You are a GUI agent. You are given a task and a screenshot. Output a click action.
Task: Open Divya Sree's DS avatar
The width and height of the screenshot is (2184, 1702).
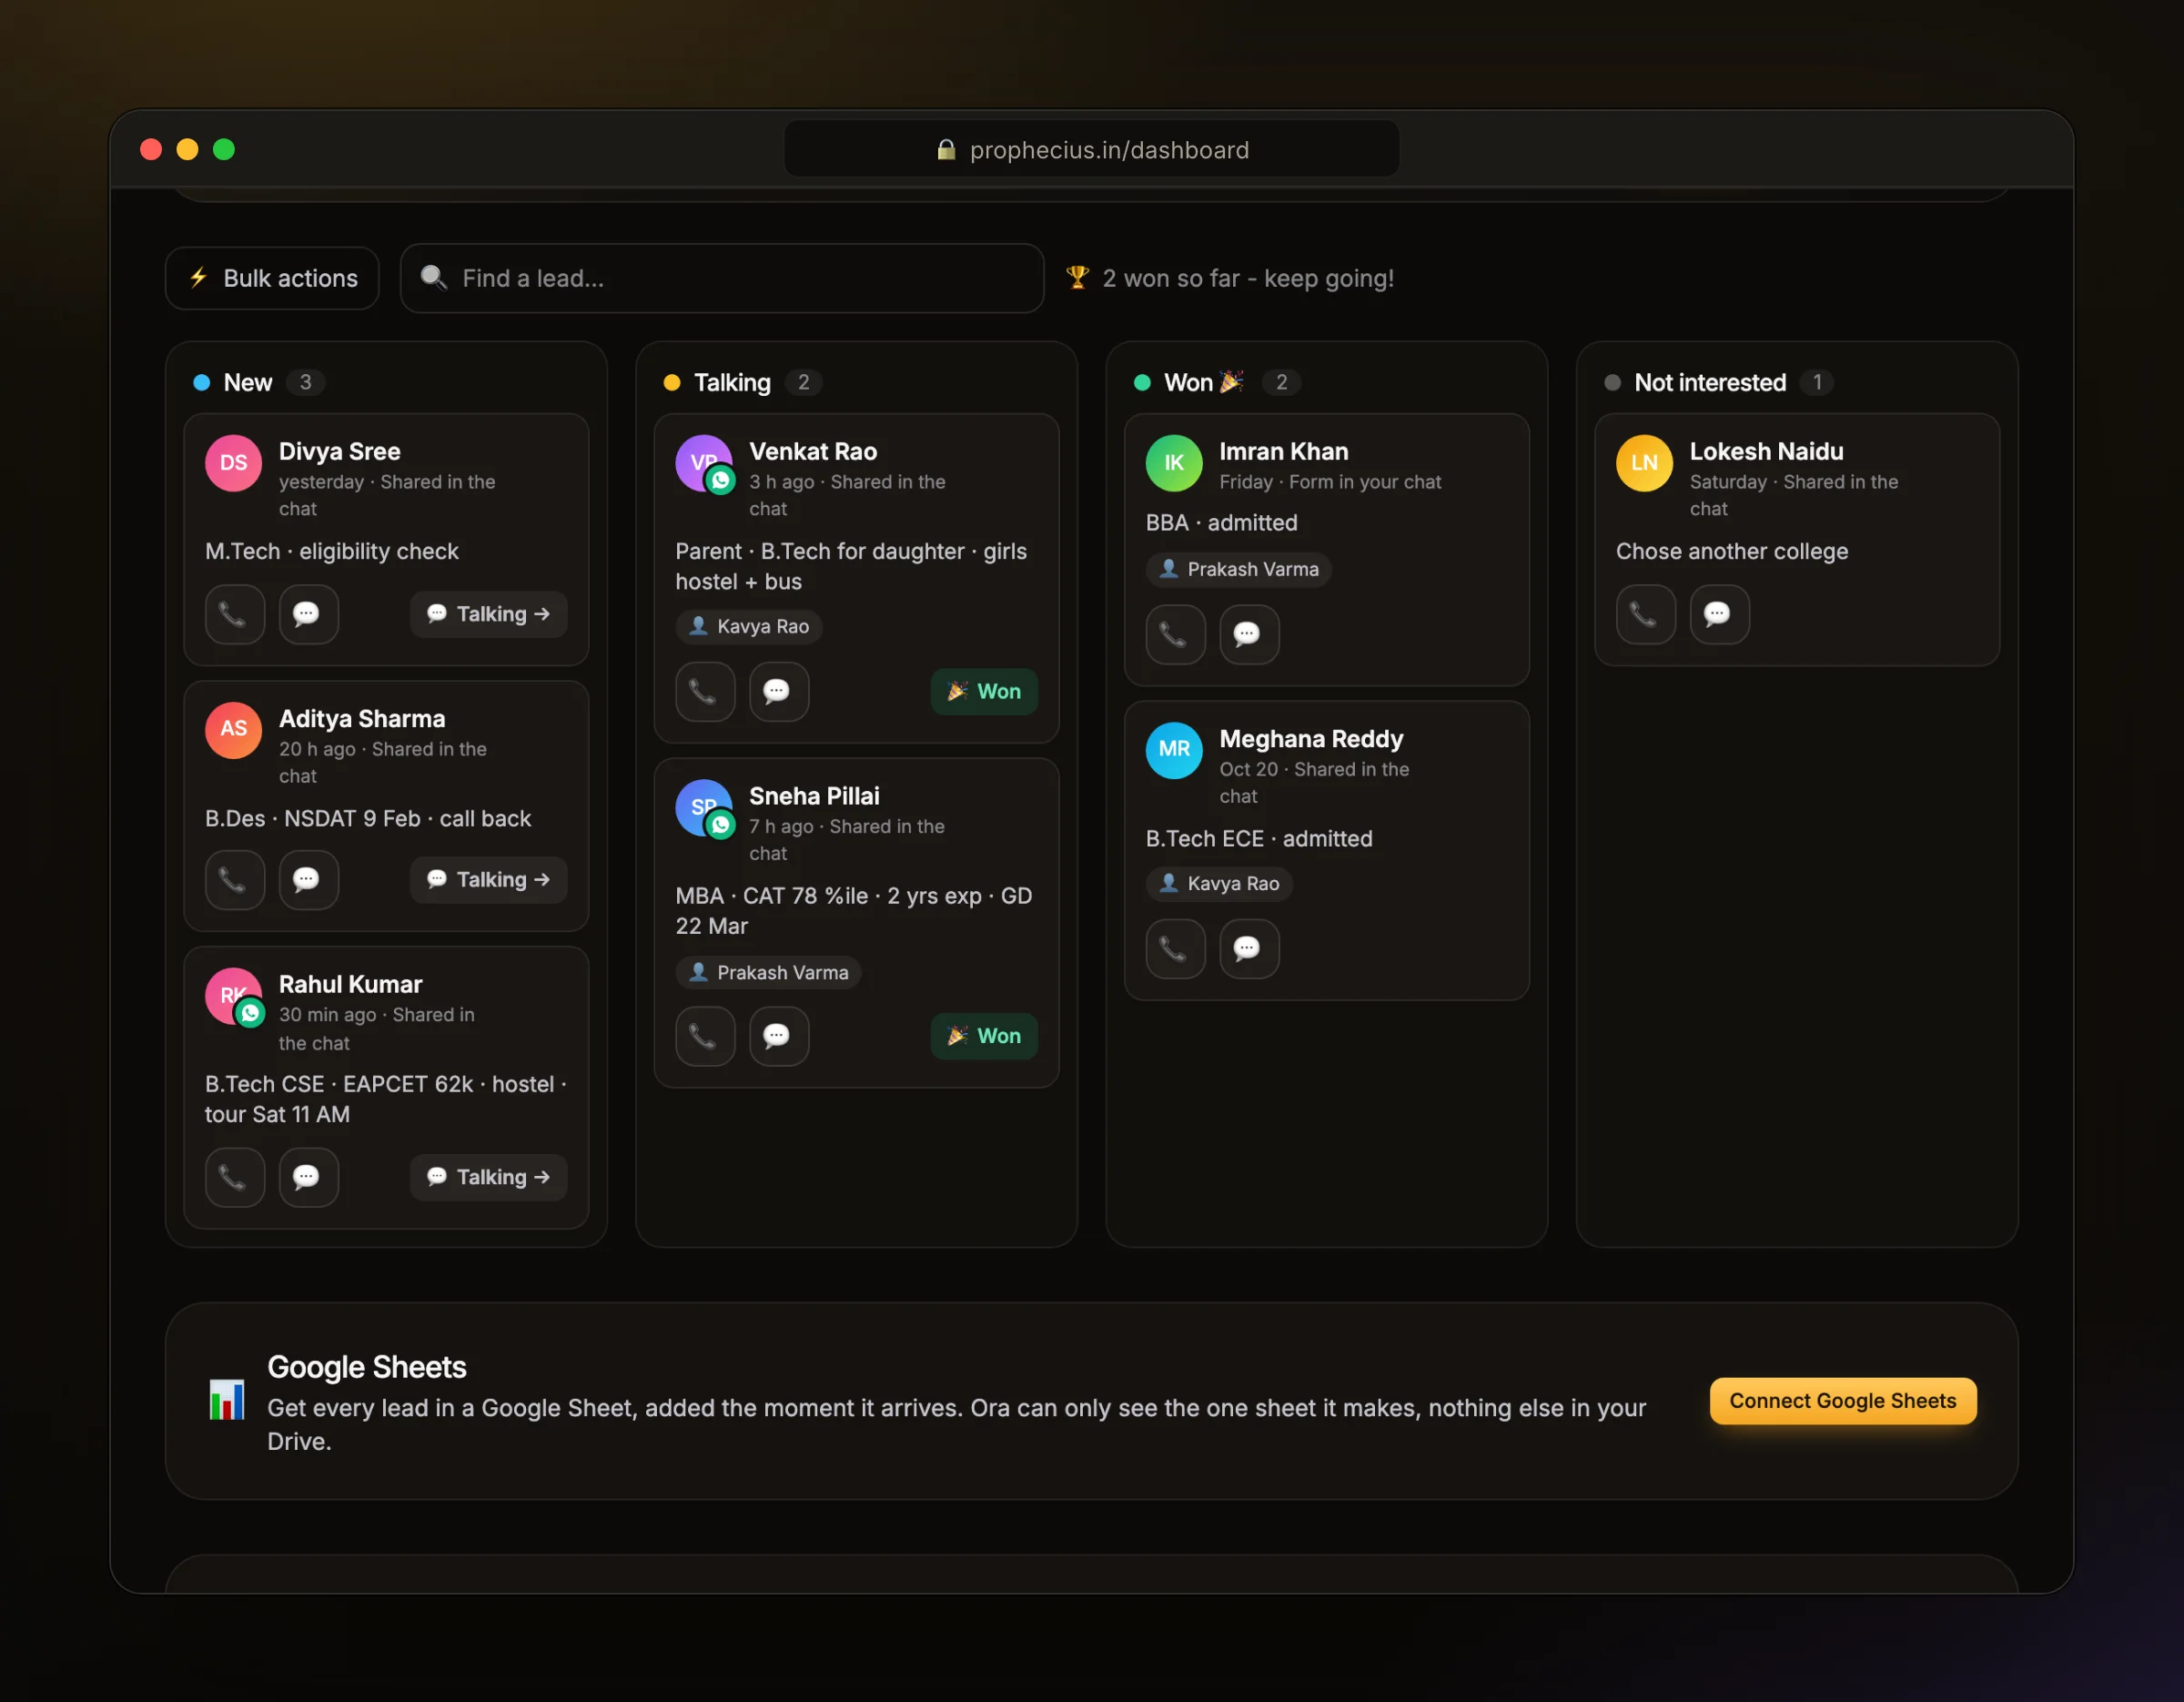point(233,463)
